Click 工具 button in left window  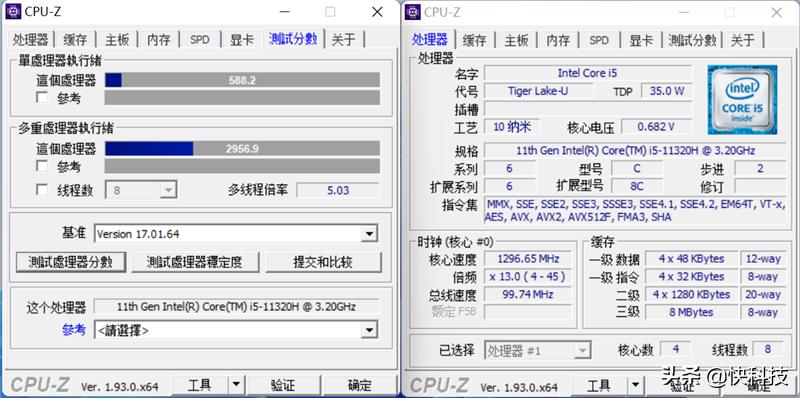tap(199, 385)
